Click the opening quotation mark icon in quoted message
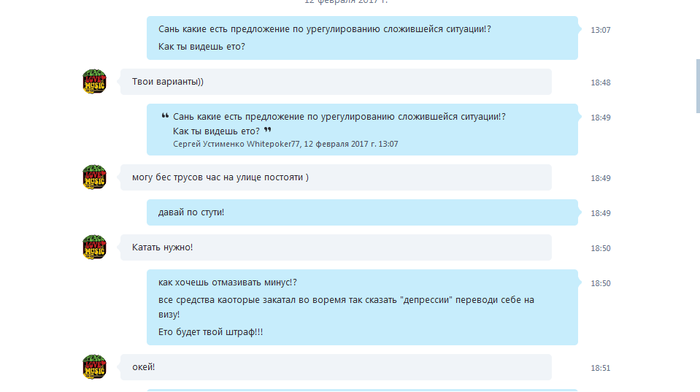Viewport: 700px width, 392px height. (165, 116)
